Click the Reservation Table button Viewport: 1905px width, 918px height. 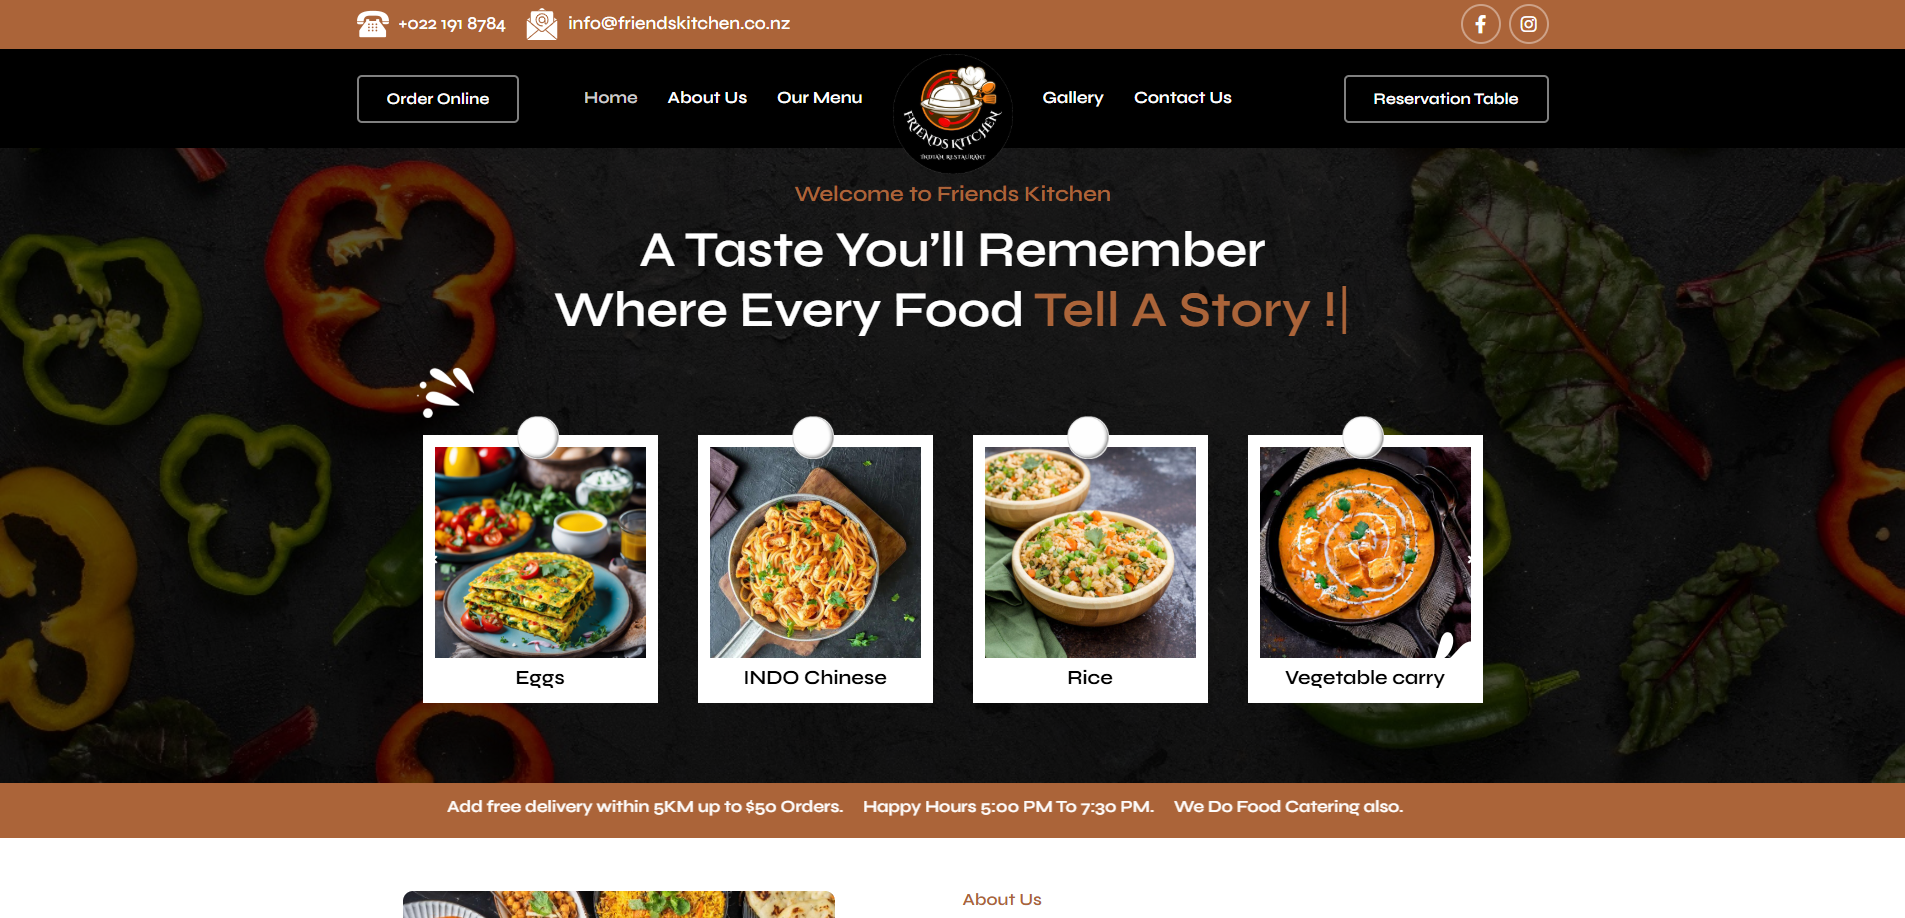point(1446,99)
